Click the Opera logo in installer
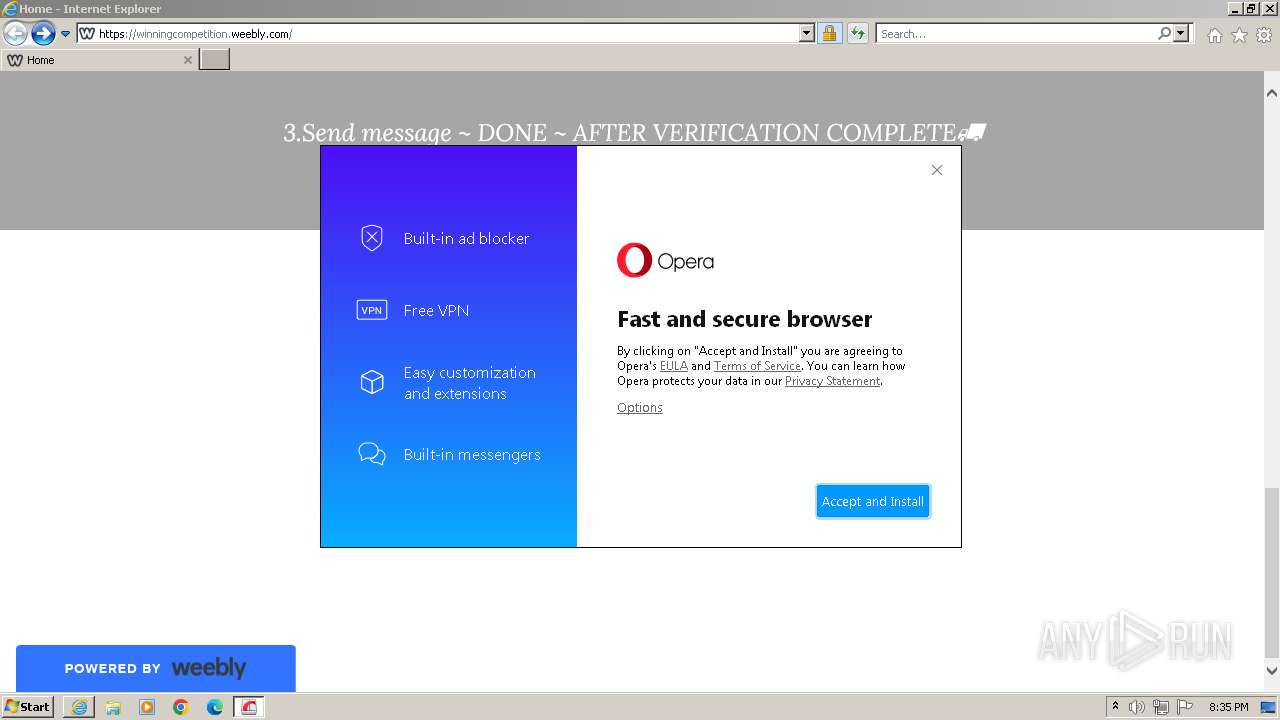 (665, 261)
